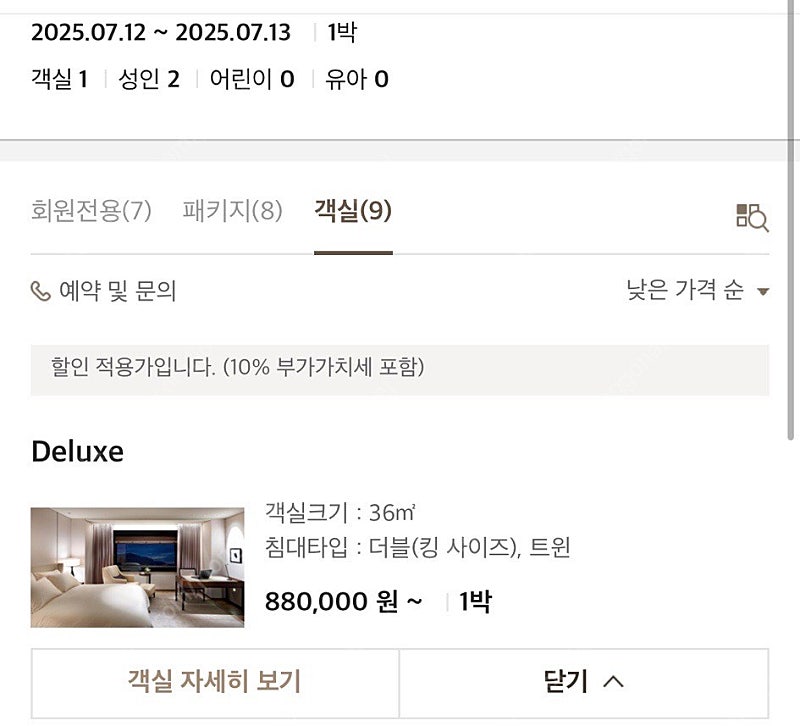Click the 객실 1 room count
The height and width of the screenshot is (726, 800).
tap(60, 79)
